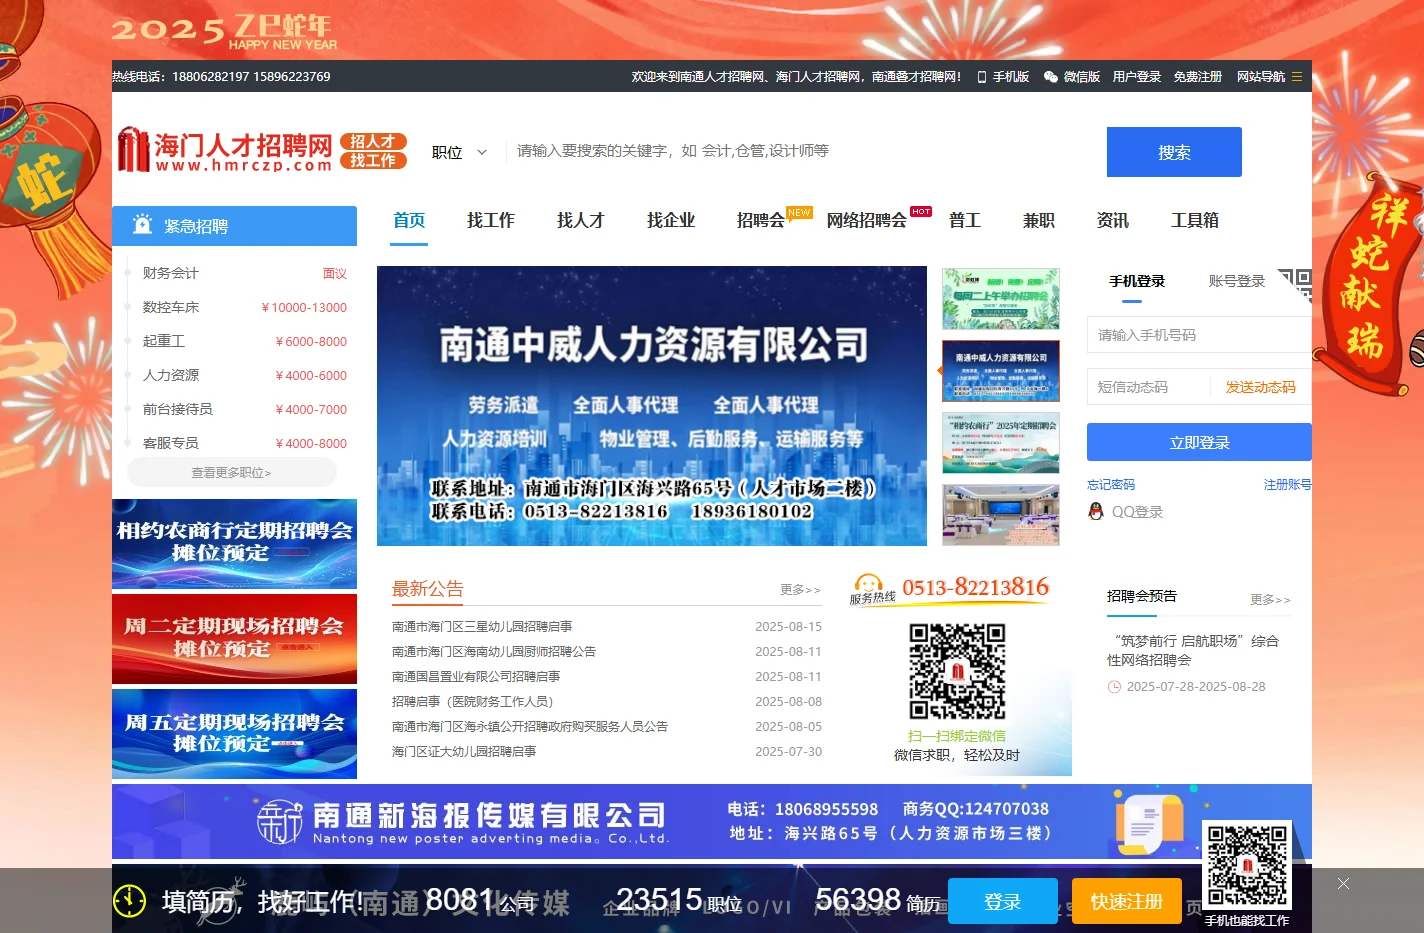Click 发送动态码 link
This screenshot has width=1424, height=933.
coord(1260,387)
